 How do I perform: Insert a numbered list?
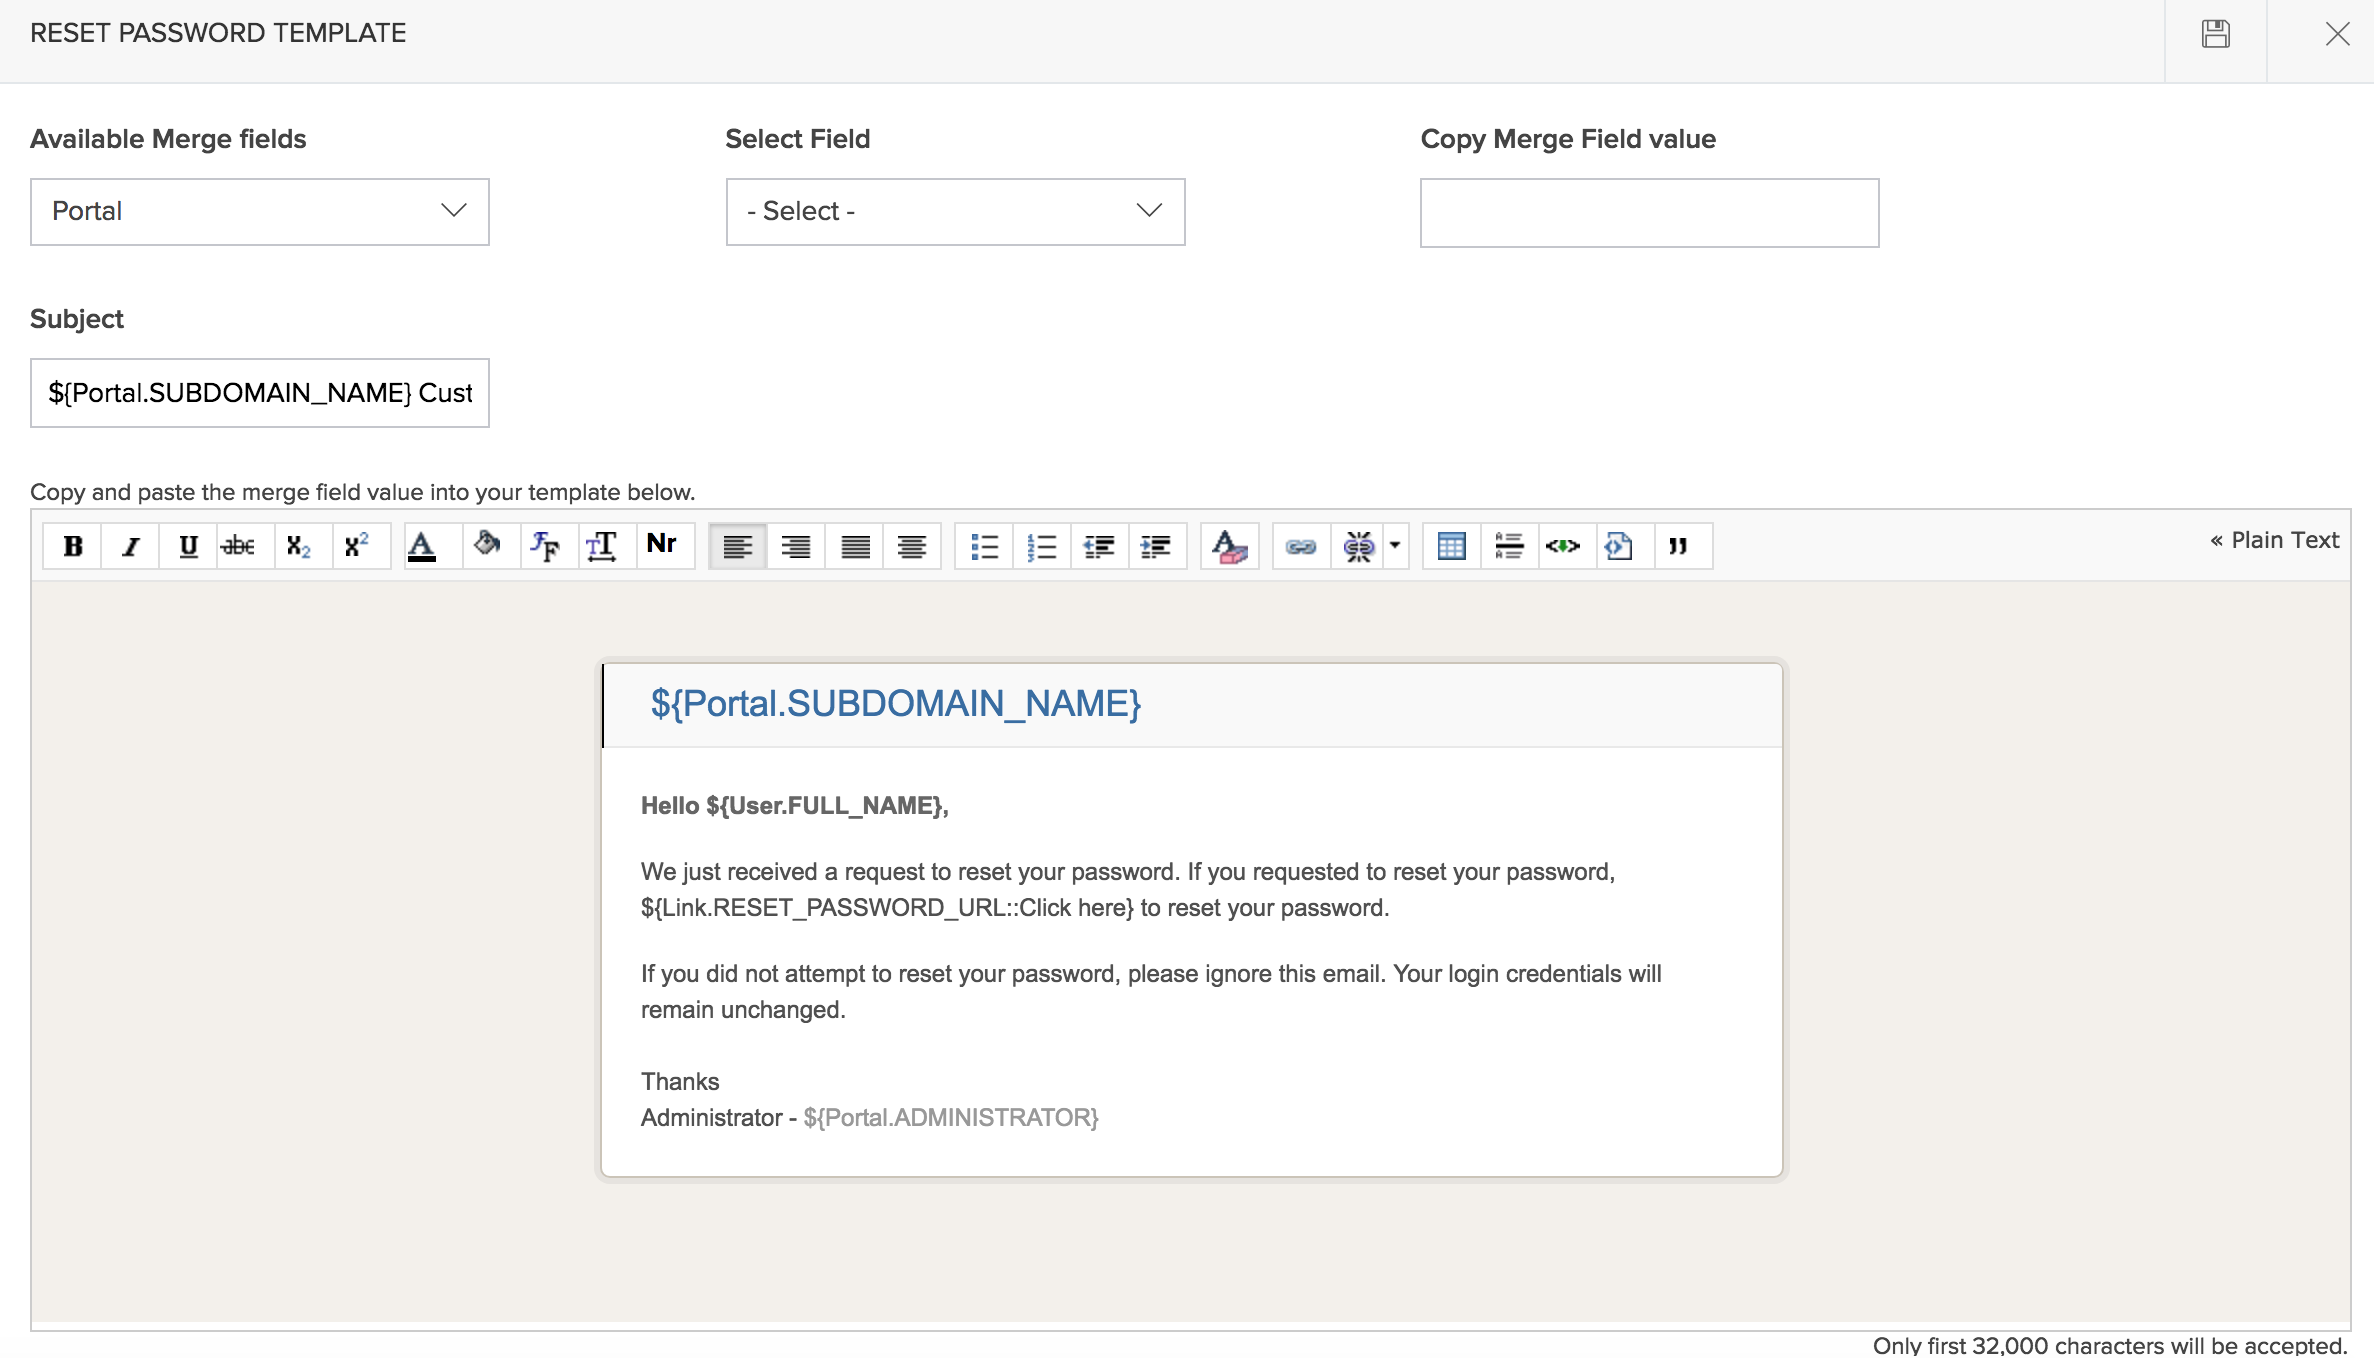(x=1042, y=546)
